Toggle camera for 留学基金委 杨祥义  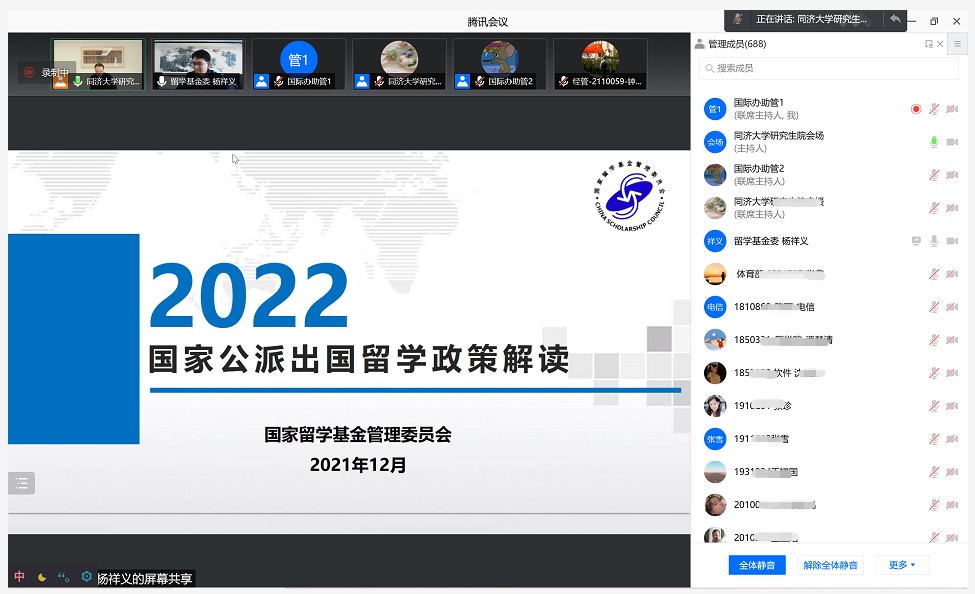tap(952, 241)
